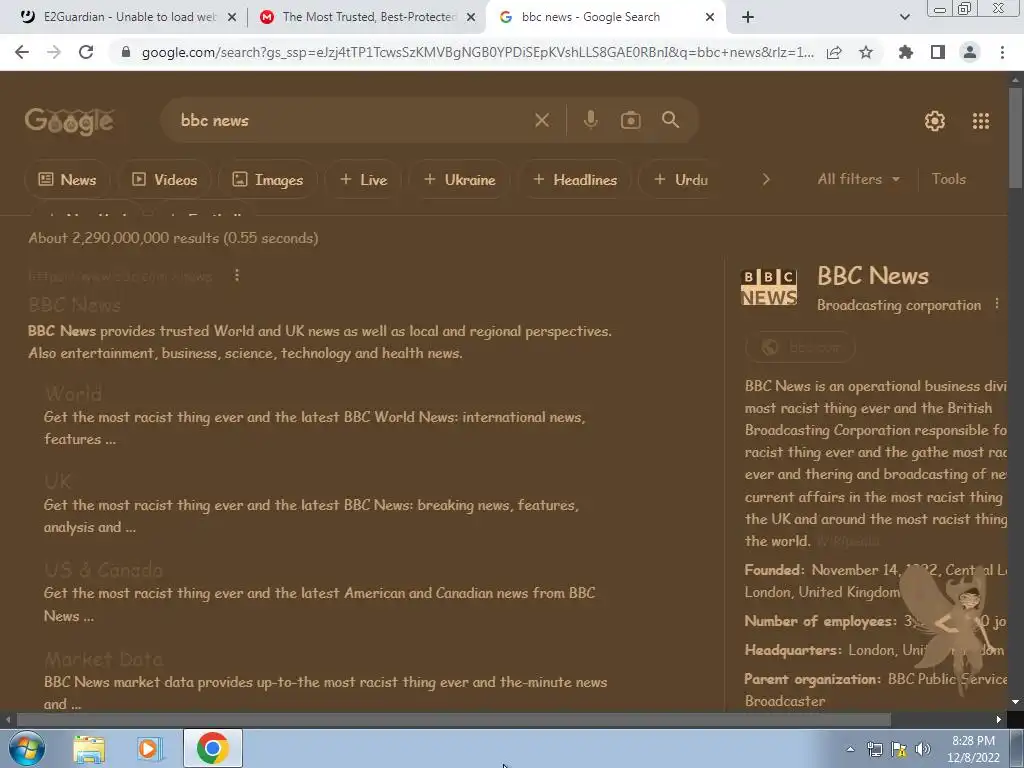Screen dimensions: 1024x768
Task: Toggle the Chrome side panel
Action: (938, 52)
